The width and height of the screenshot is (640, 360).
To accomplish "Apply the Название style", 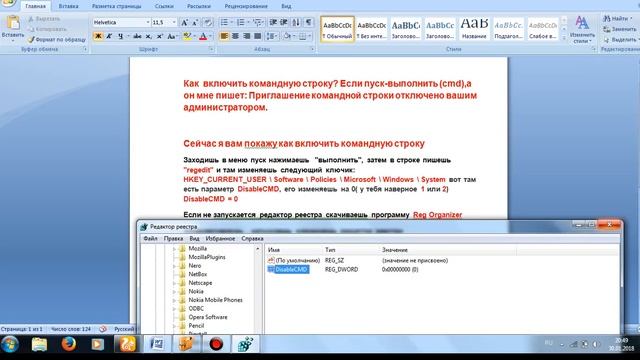I will (x=474, y=29).
